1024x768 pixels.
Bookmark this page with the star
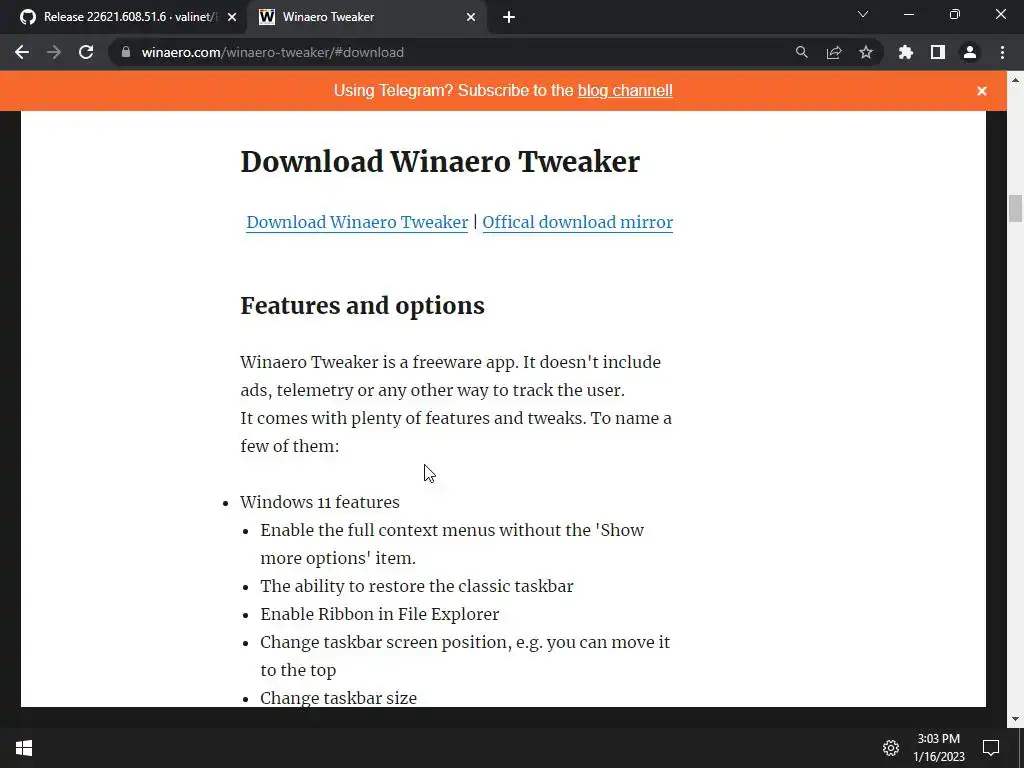(x=866, y=52)
